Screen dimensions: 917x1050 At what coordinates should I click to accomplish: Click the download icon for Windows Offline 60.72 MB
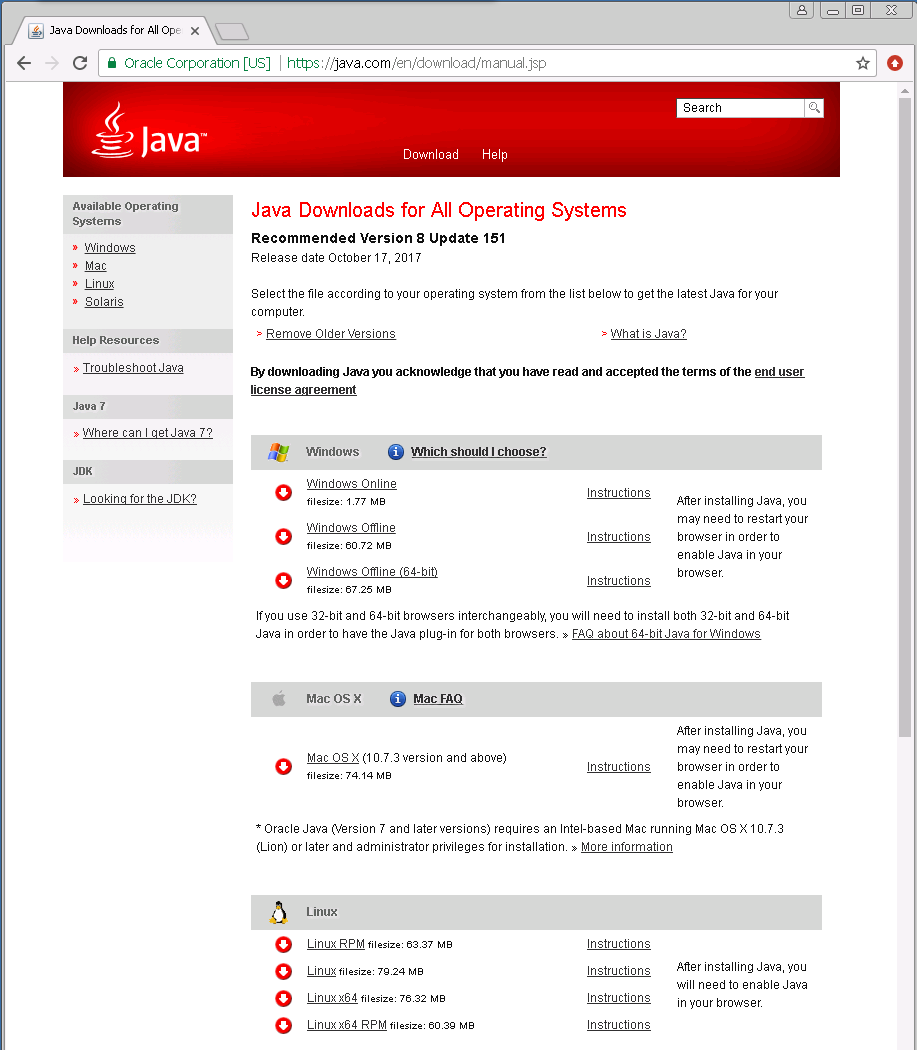[283, 536]
